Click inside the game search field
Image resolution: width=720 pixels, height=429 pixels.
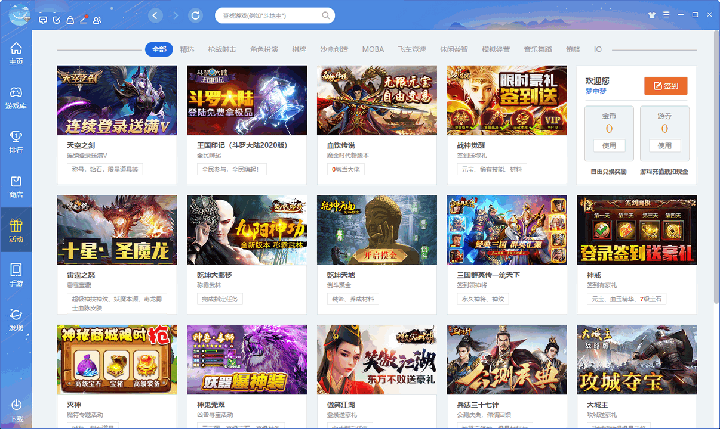click(275, 16)
